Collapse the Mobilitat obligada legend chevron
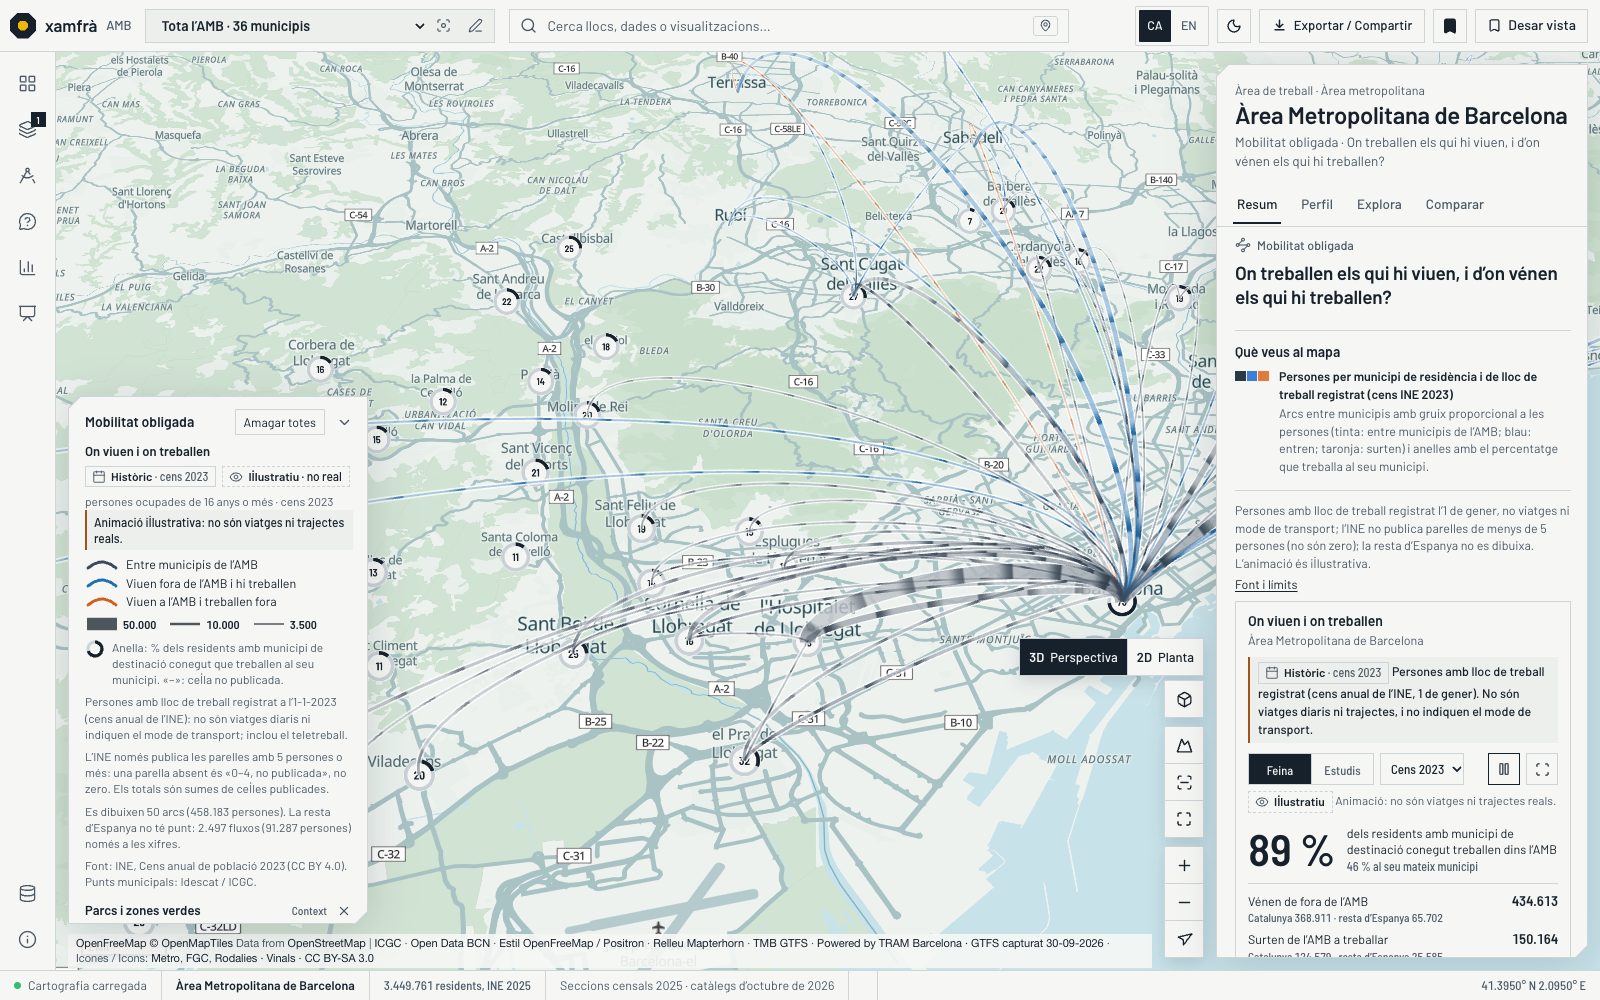The height and width of the screenshot is (1000, 1600). coord(344,423)
